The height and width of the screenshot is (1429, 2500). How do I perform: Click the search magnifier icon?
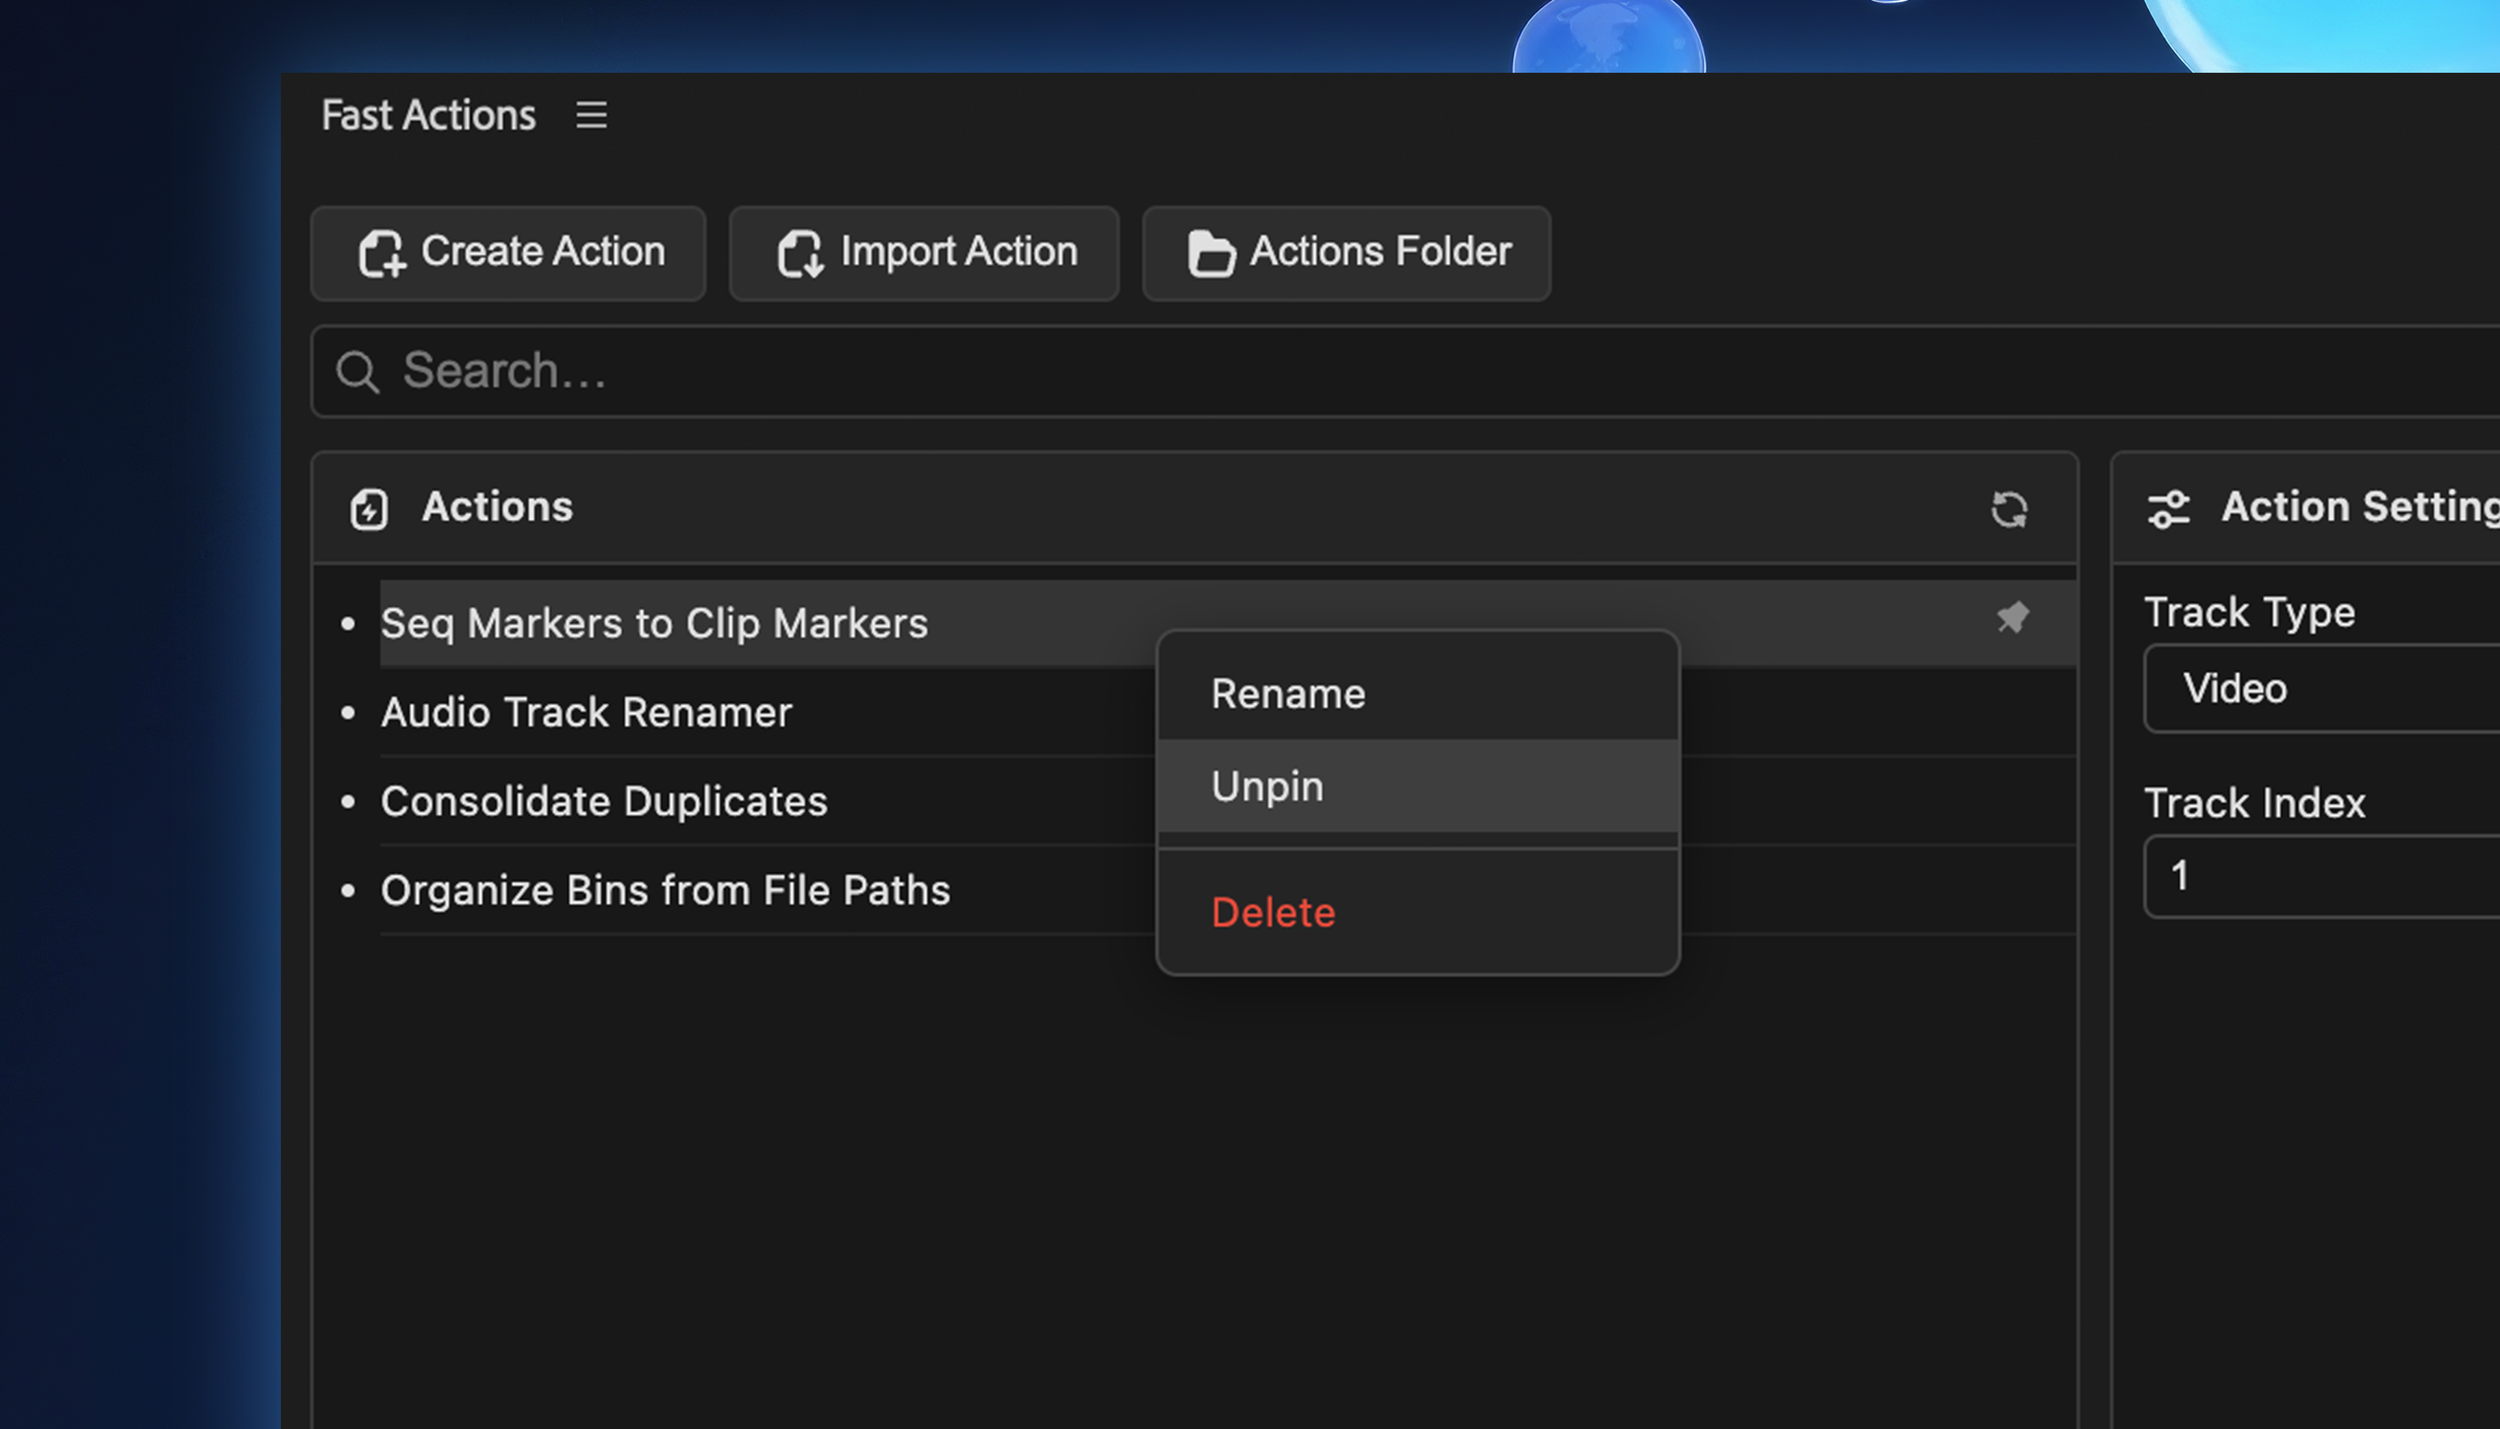[357, 372]
